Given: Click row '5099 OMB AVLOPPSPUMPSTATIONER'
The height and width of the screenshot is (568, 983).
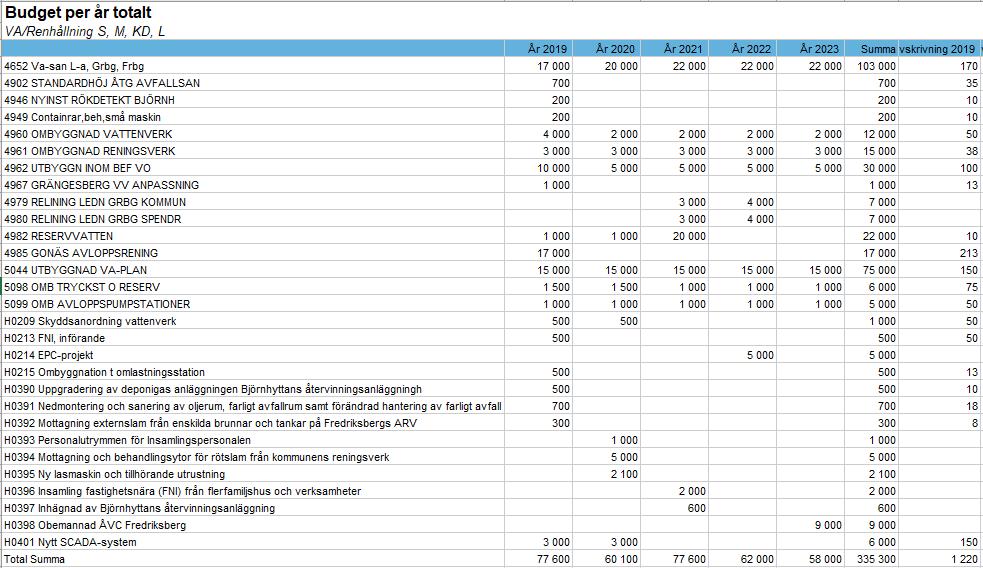Looking at the screenshot, I should pos(492,304).
